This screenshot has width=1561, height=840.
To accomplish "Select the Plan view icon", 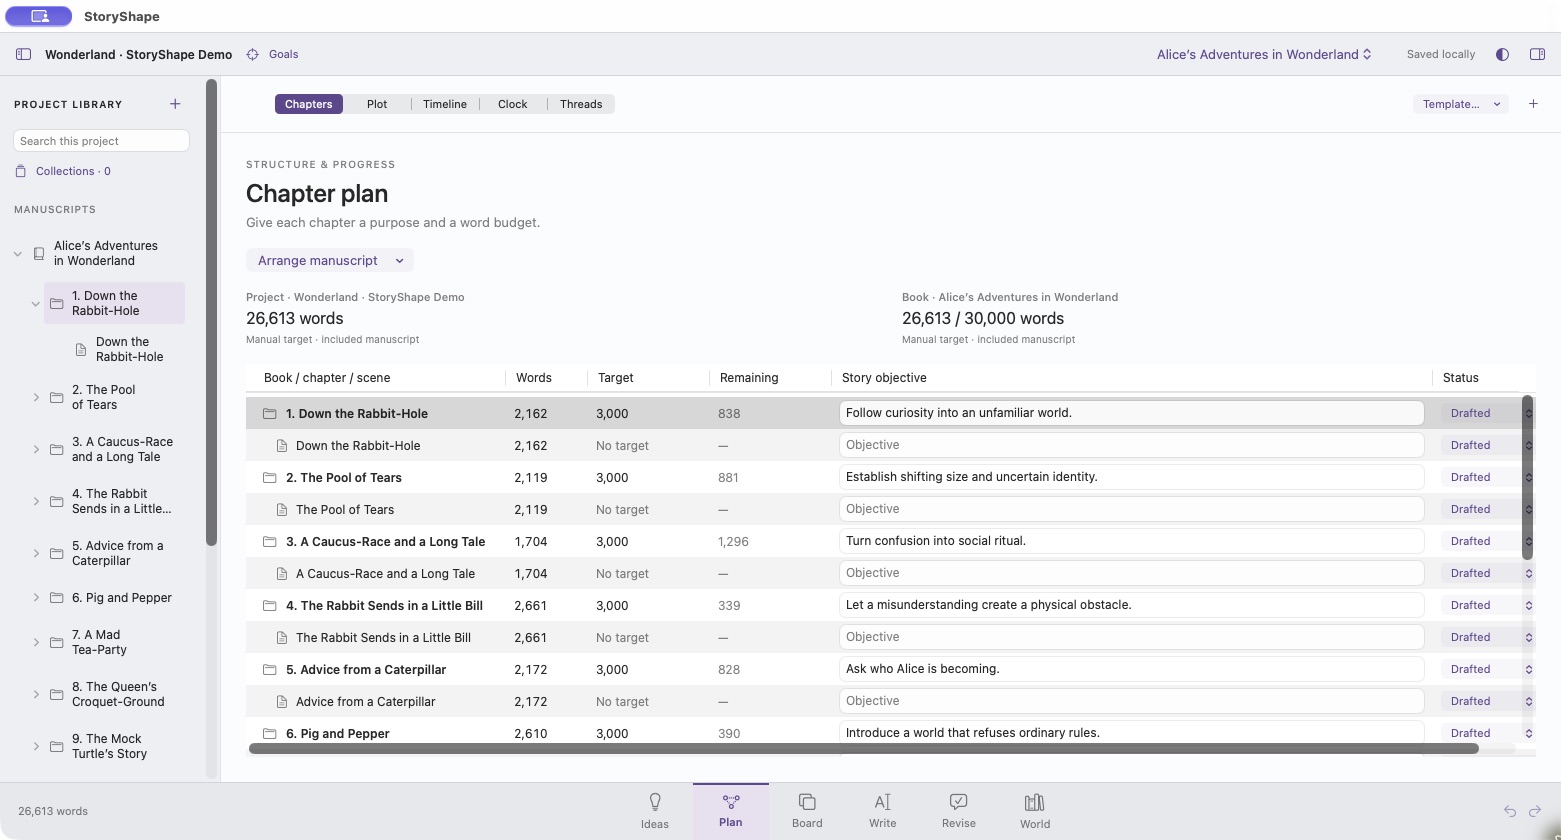I will click(731, 802).
